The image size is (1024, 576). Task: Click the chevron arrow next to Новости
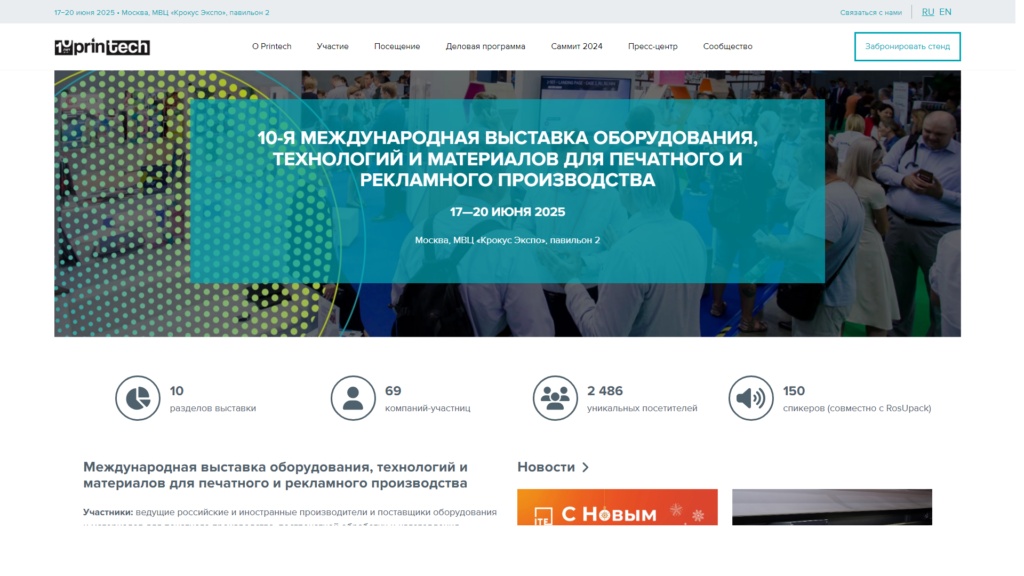tap(585, 467)
